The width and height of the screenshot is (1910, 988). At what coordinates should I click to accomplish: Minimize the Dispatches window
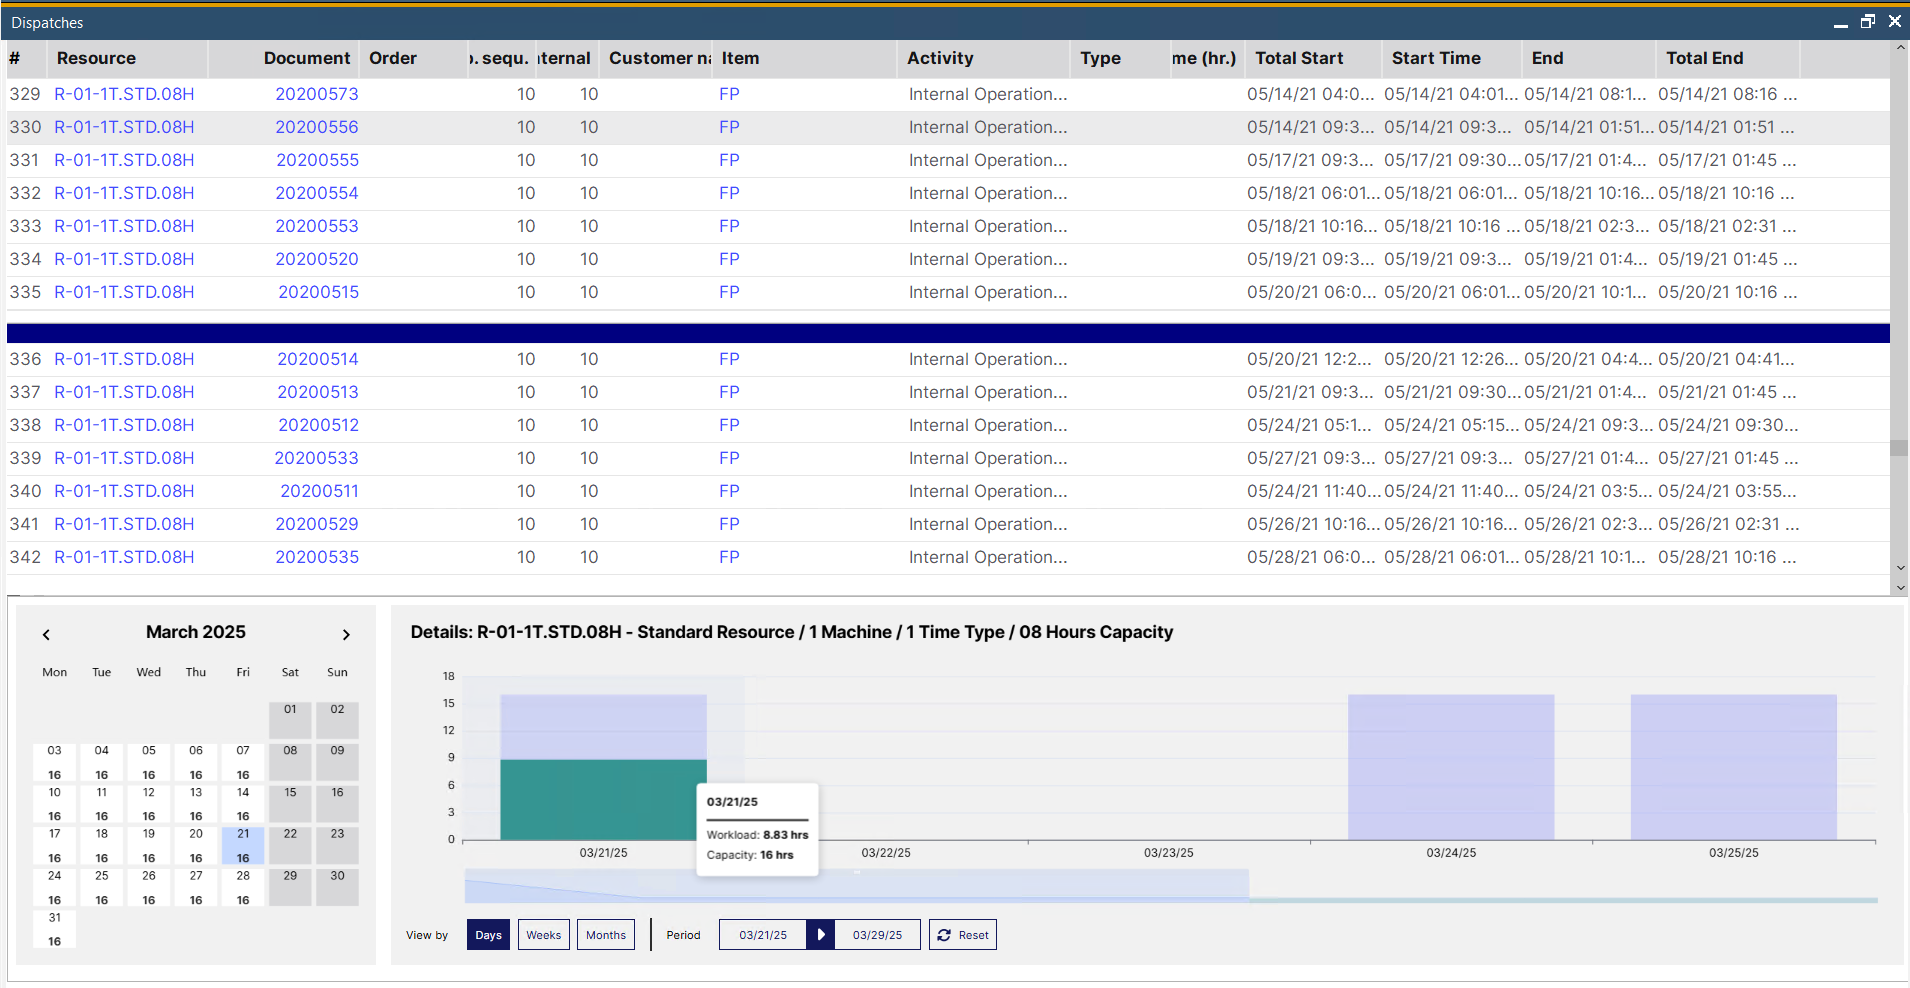pos(1840,23)
